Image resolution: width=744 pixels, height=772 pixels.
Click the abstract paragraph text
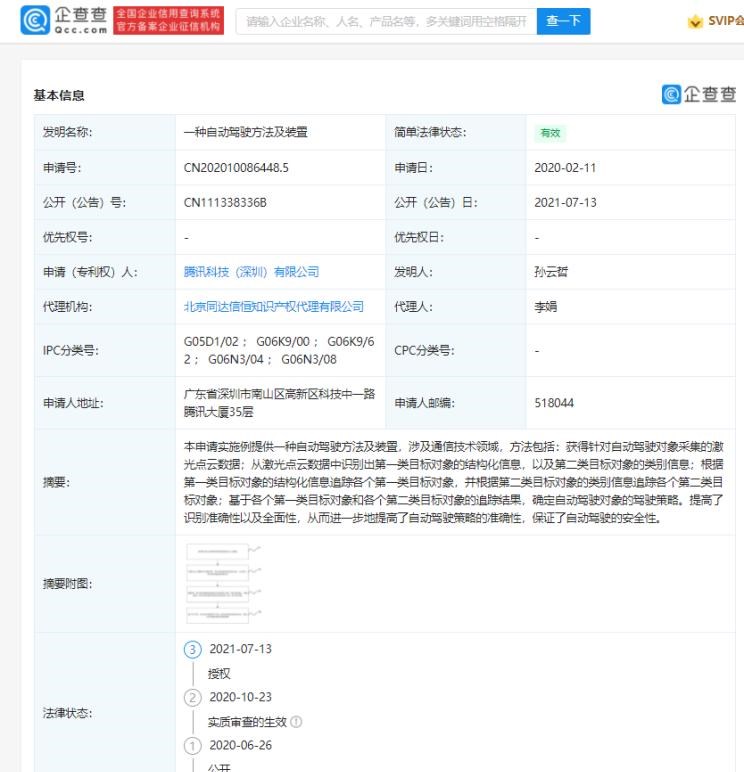click(453, 482)
